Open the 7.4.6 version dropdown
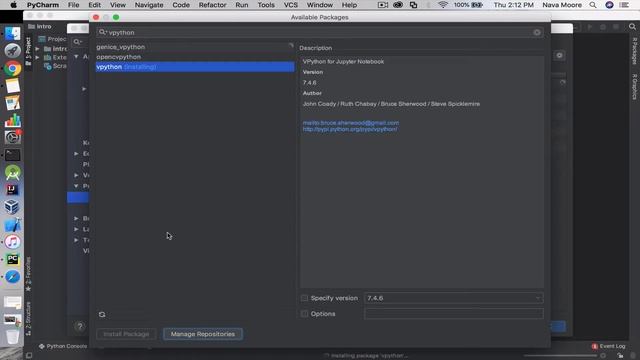Image resolution: width=640 pixels, height=360 pixels. point(453,298)
